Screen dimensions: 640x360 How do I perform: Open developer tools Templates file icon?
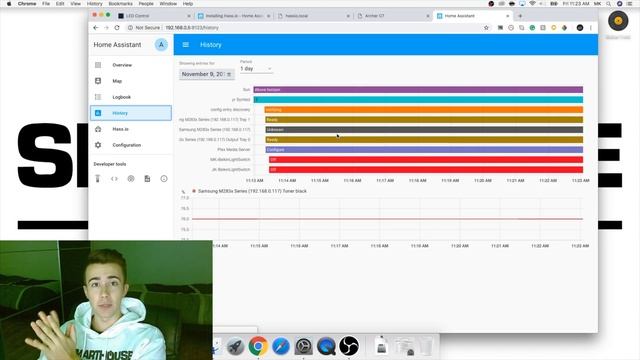(147, 179)
